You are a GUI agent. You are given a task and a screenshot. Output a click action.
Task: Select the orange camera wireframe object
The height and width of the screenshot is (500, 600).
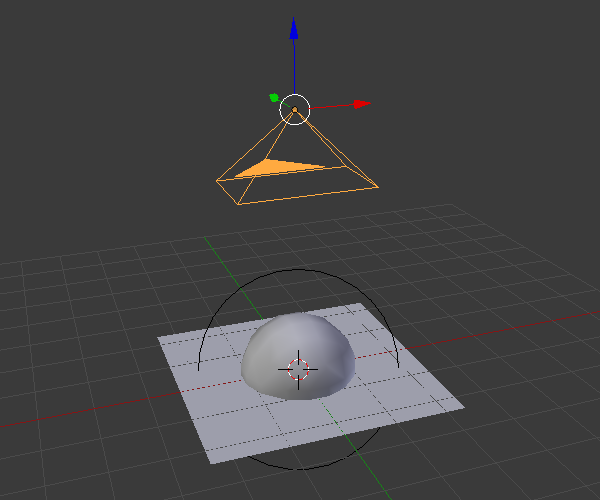(x=297, y=156)
